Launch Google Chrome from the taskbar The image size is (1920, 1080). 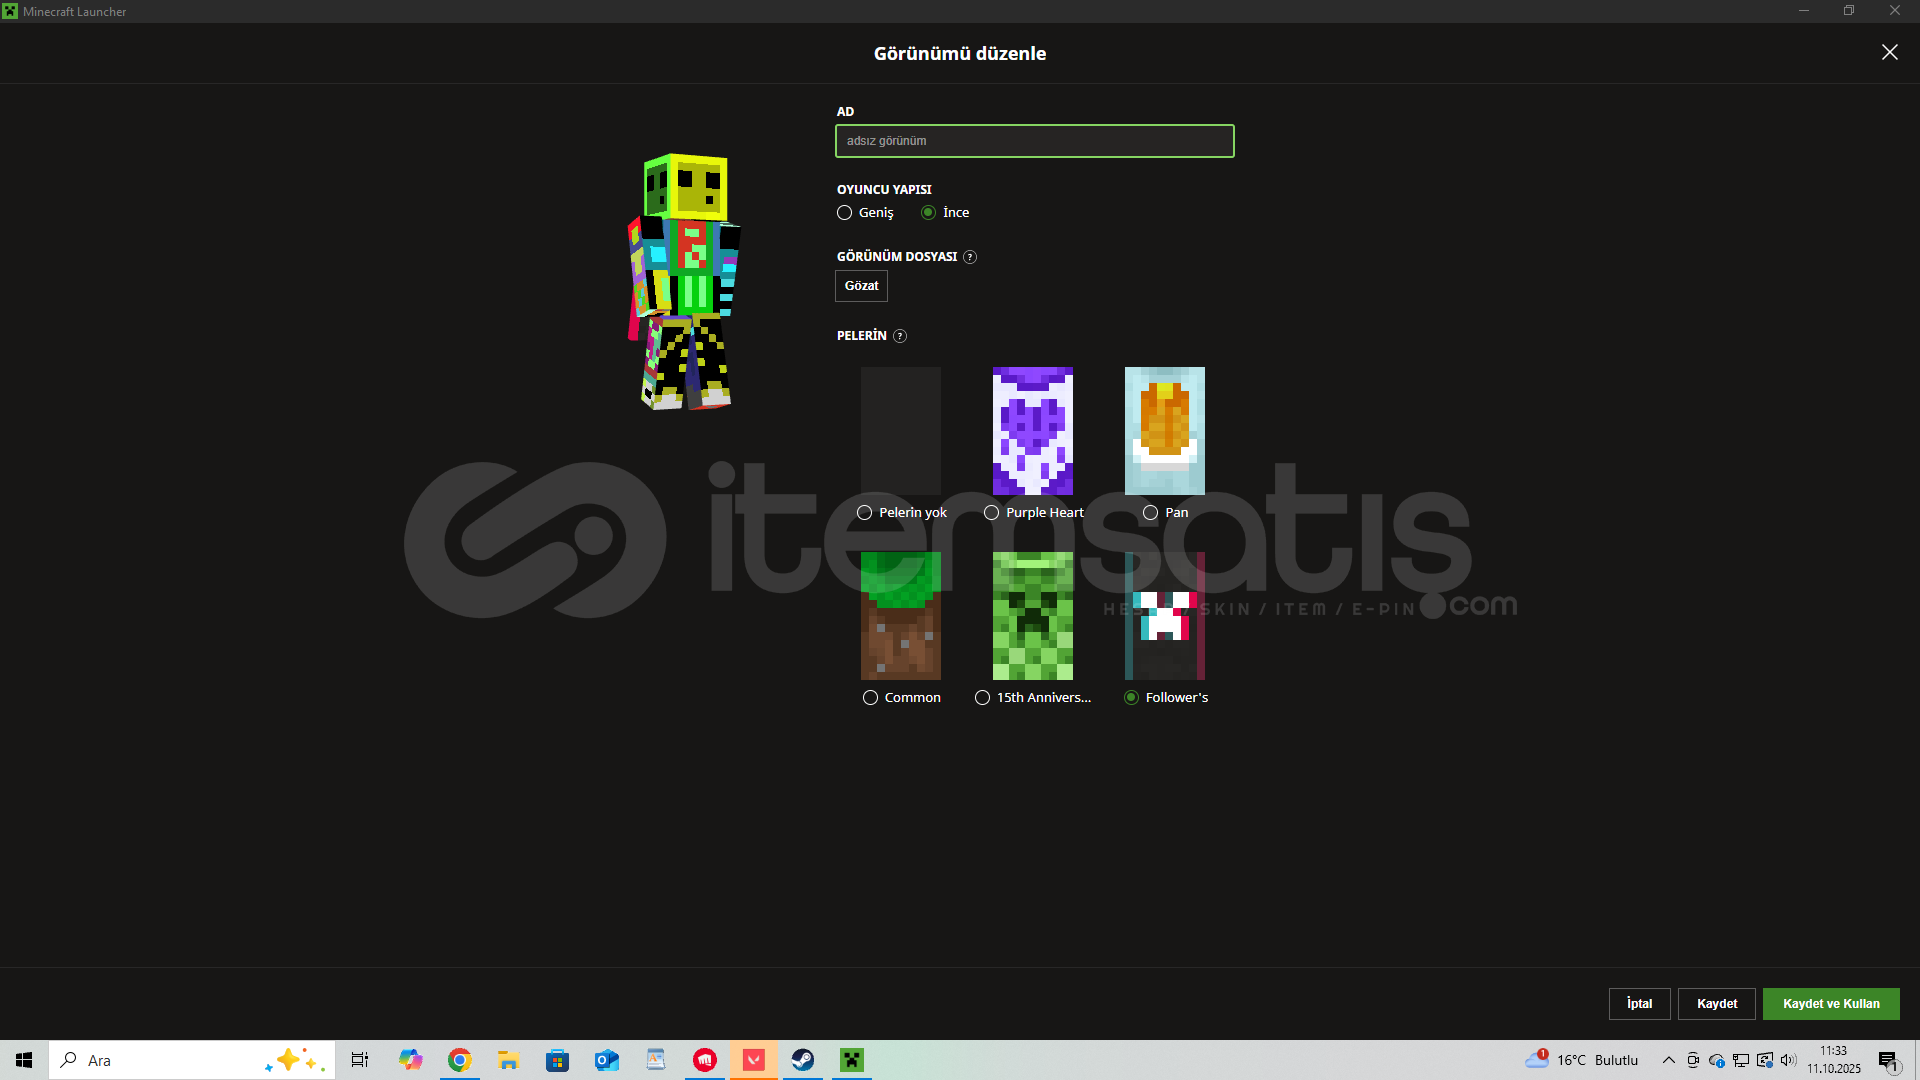click(459, 1060)
